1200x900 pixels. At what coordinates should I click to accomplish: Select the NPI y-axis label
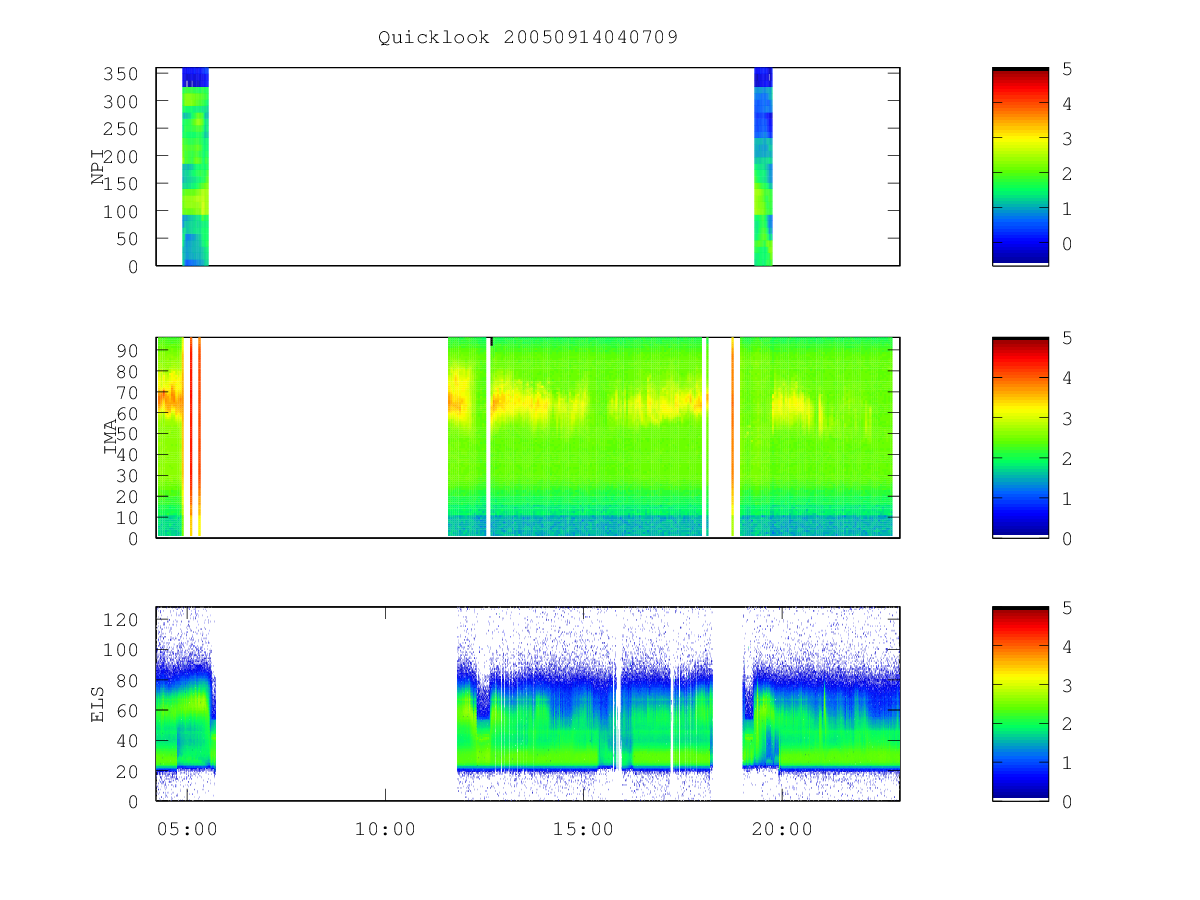pyautogui.click(x=99, y=166)
